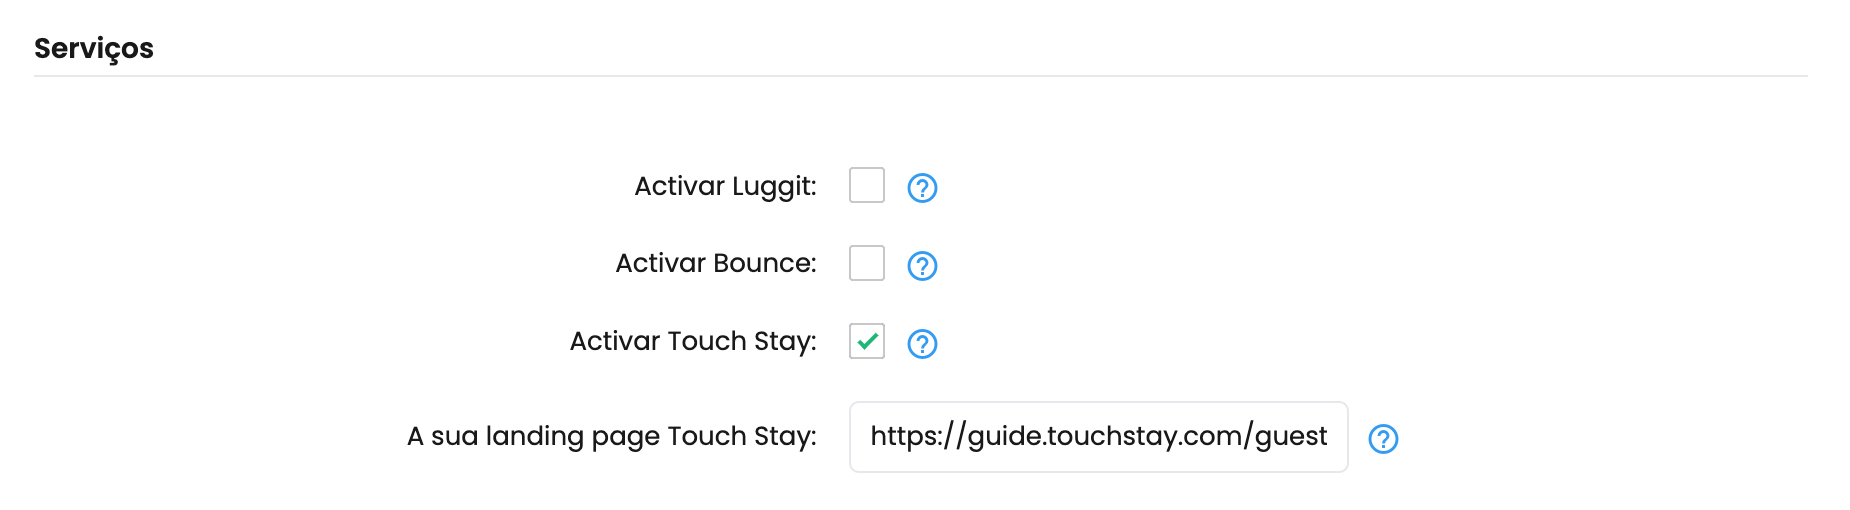Click the guide.touchstay.com URL text

coord(1099,436)
